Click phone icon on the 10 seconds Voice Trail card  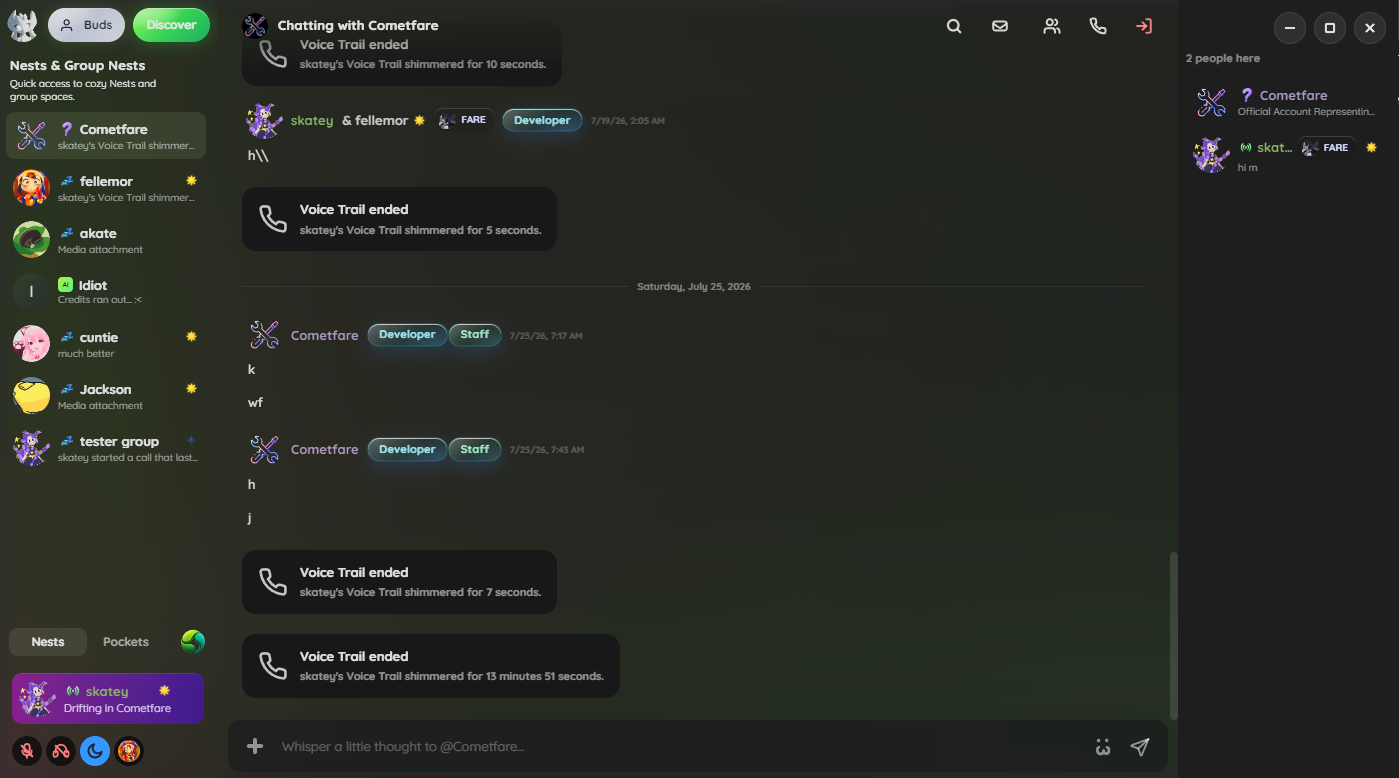coord(273,54)
